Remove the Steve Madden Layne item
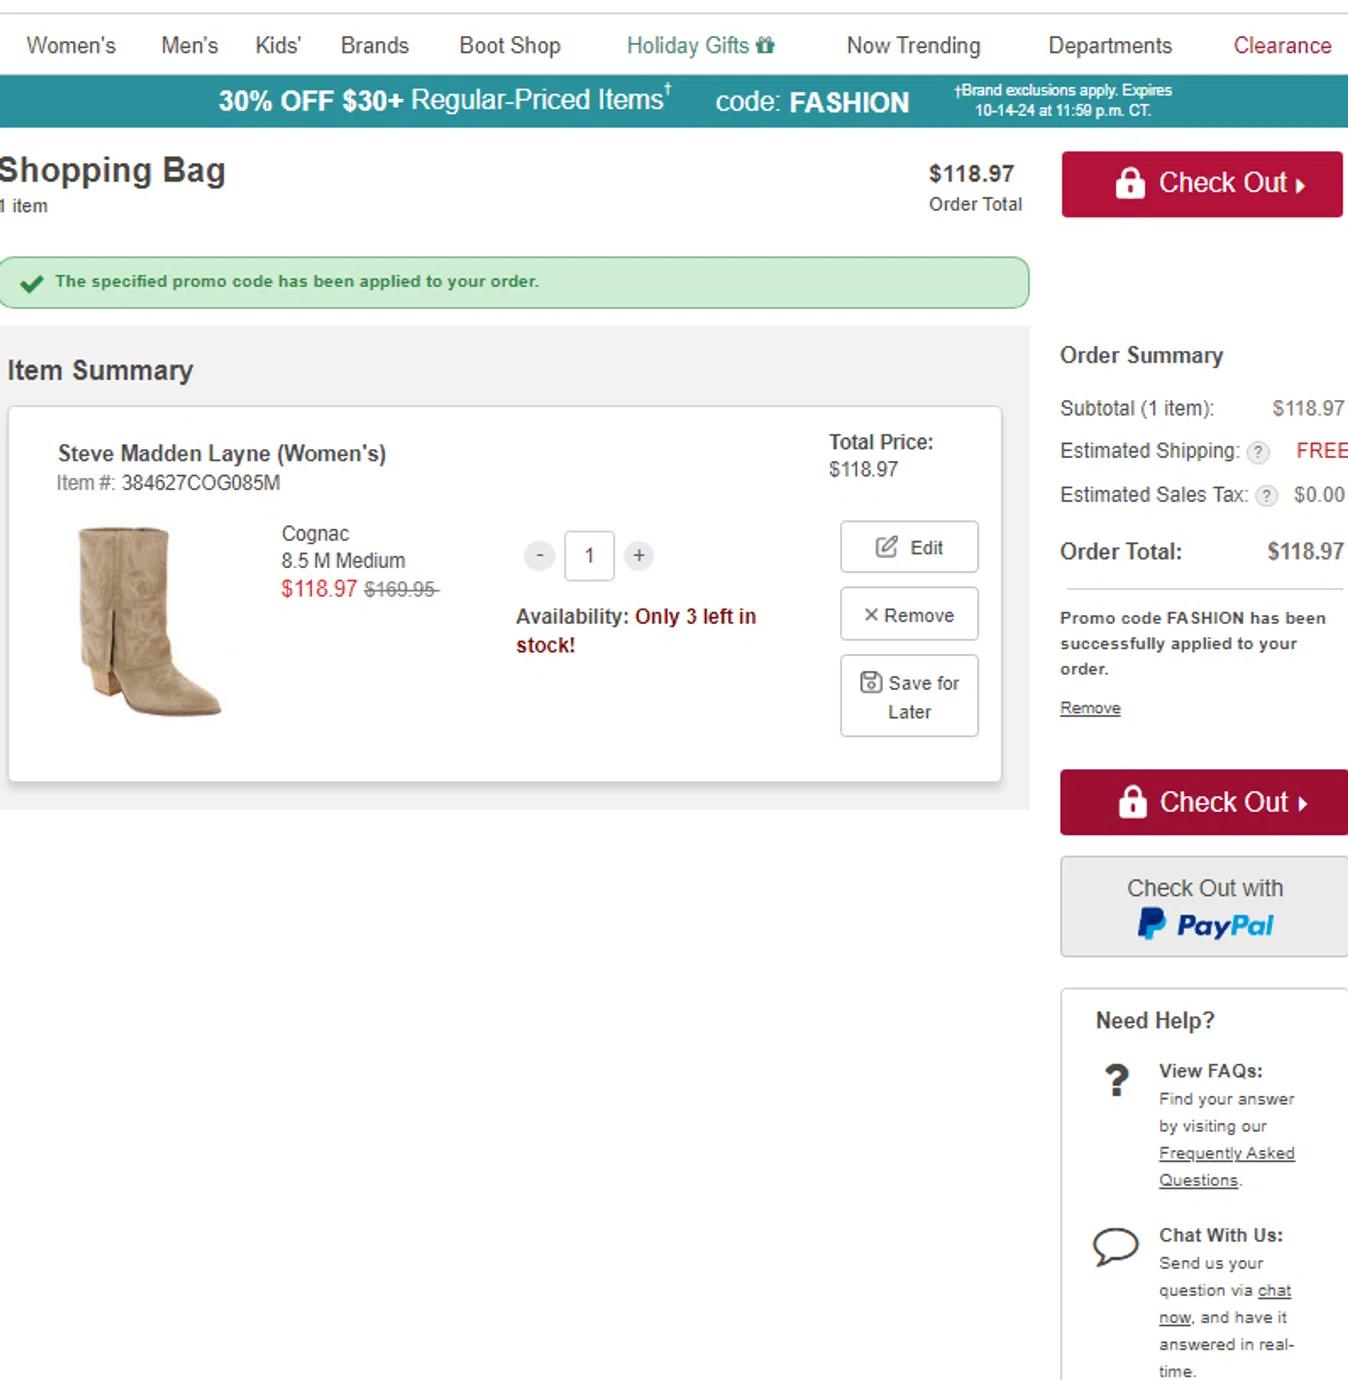The height and width of the screenshot is (1380, 1348). [x=909, y=615]
